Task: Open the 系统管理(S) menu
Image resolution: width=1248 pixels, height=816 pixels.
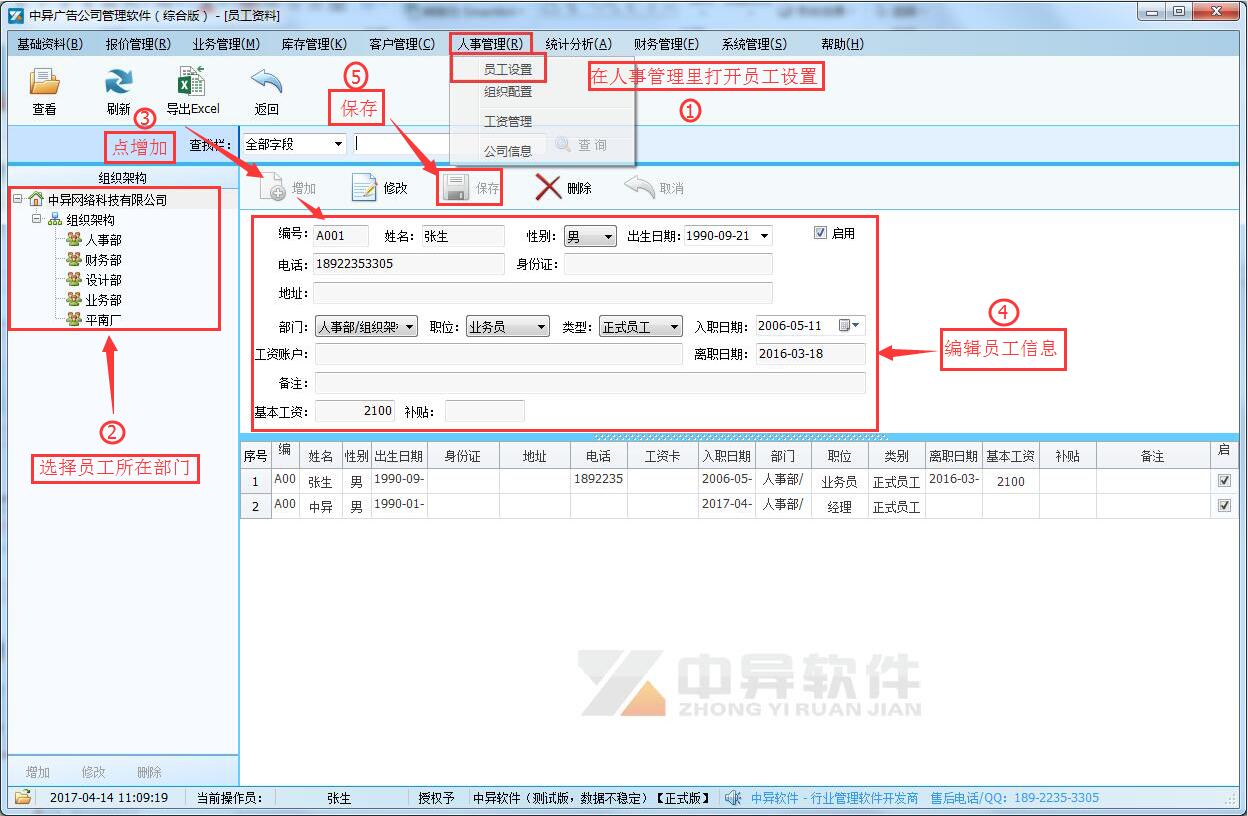Action: pyautogui.click(x=754, y=44)
